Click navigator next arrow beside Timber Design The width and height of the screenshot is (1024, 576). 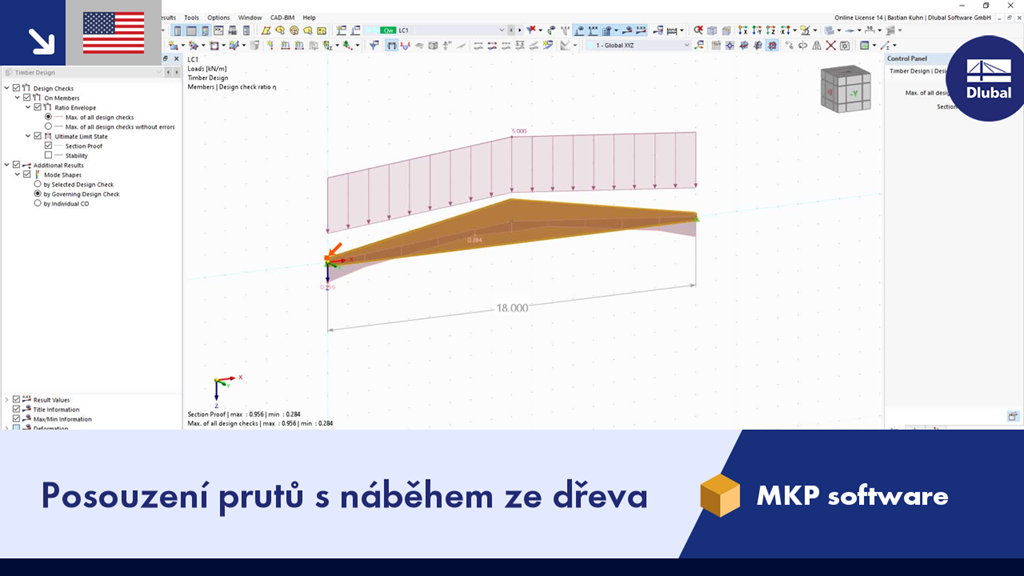(x=176, y=72)
